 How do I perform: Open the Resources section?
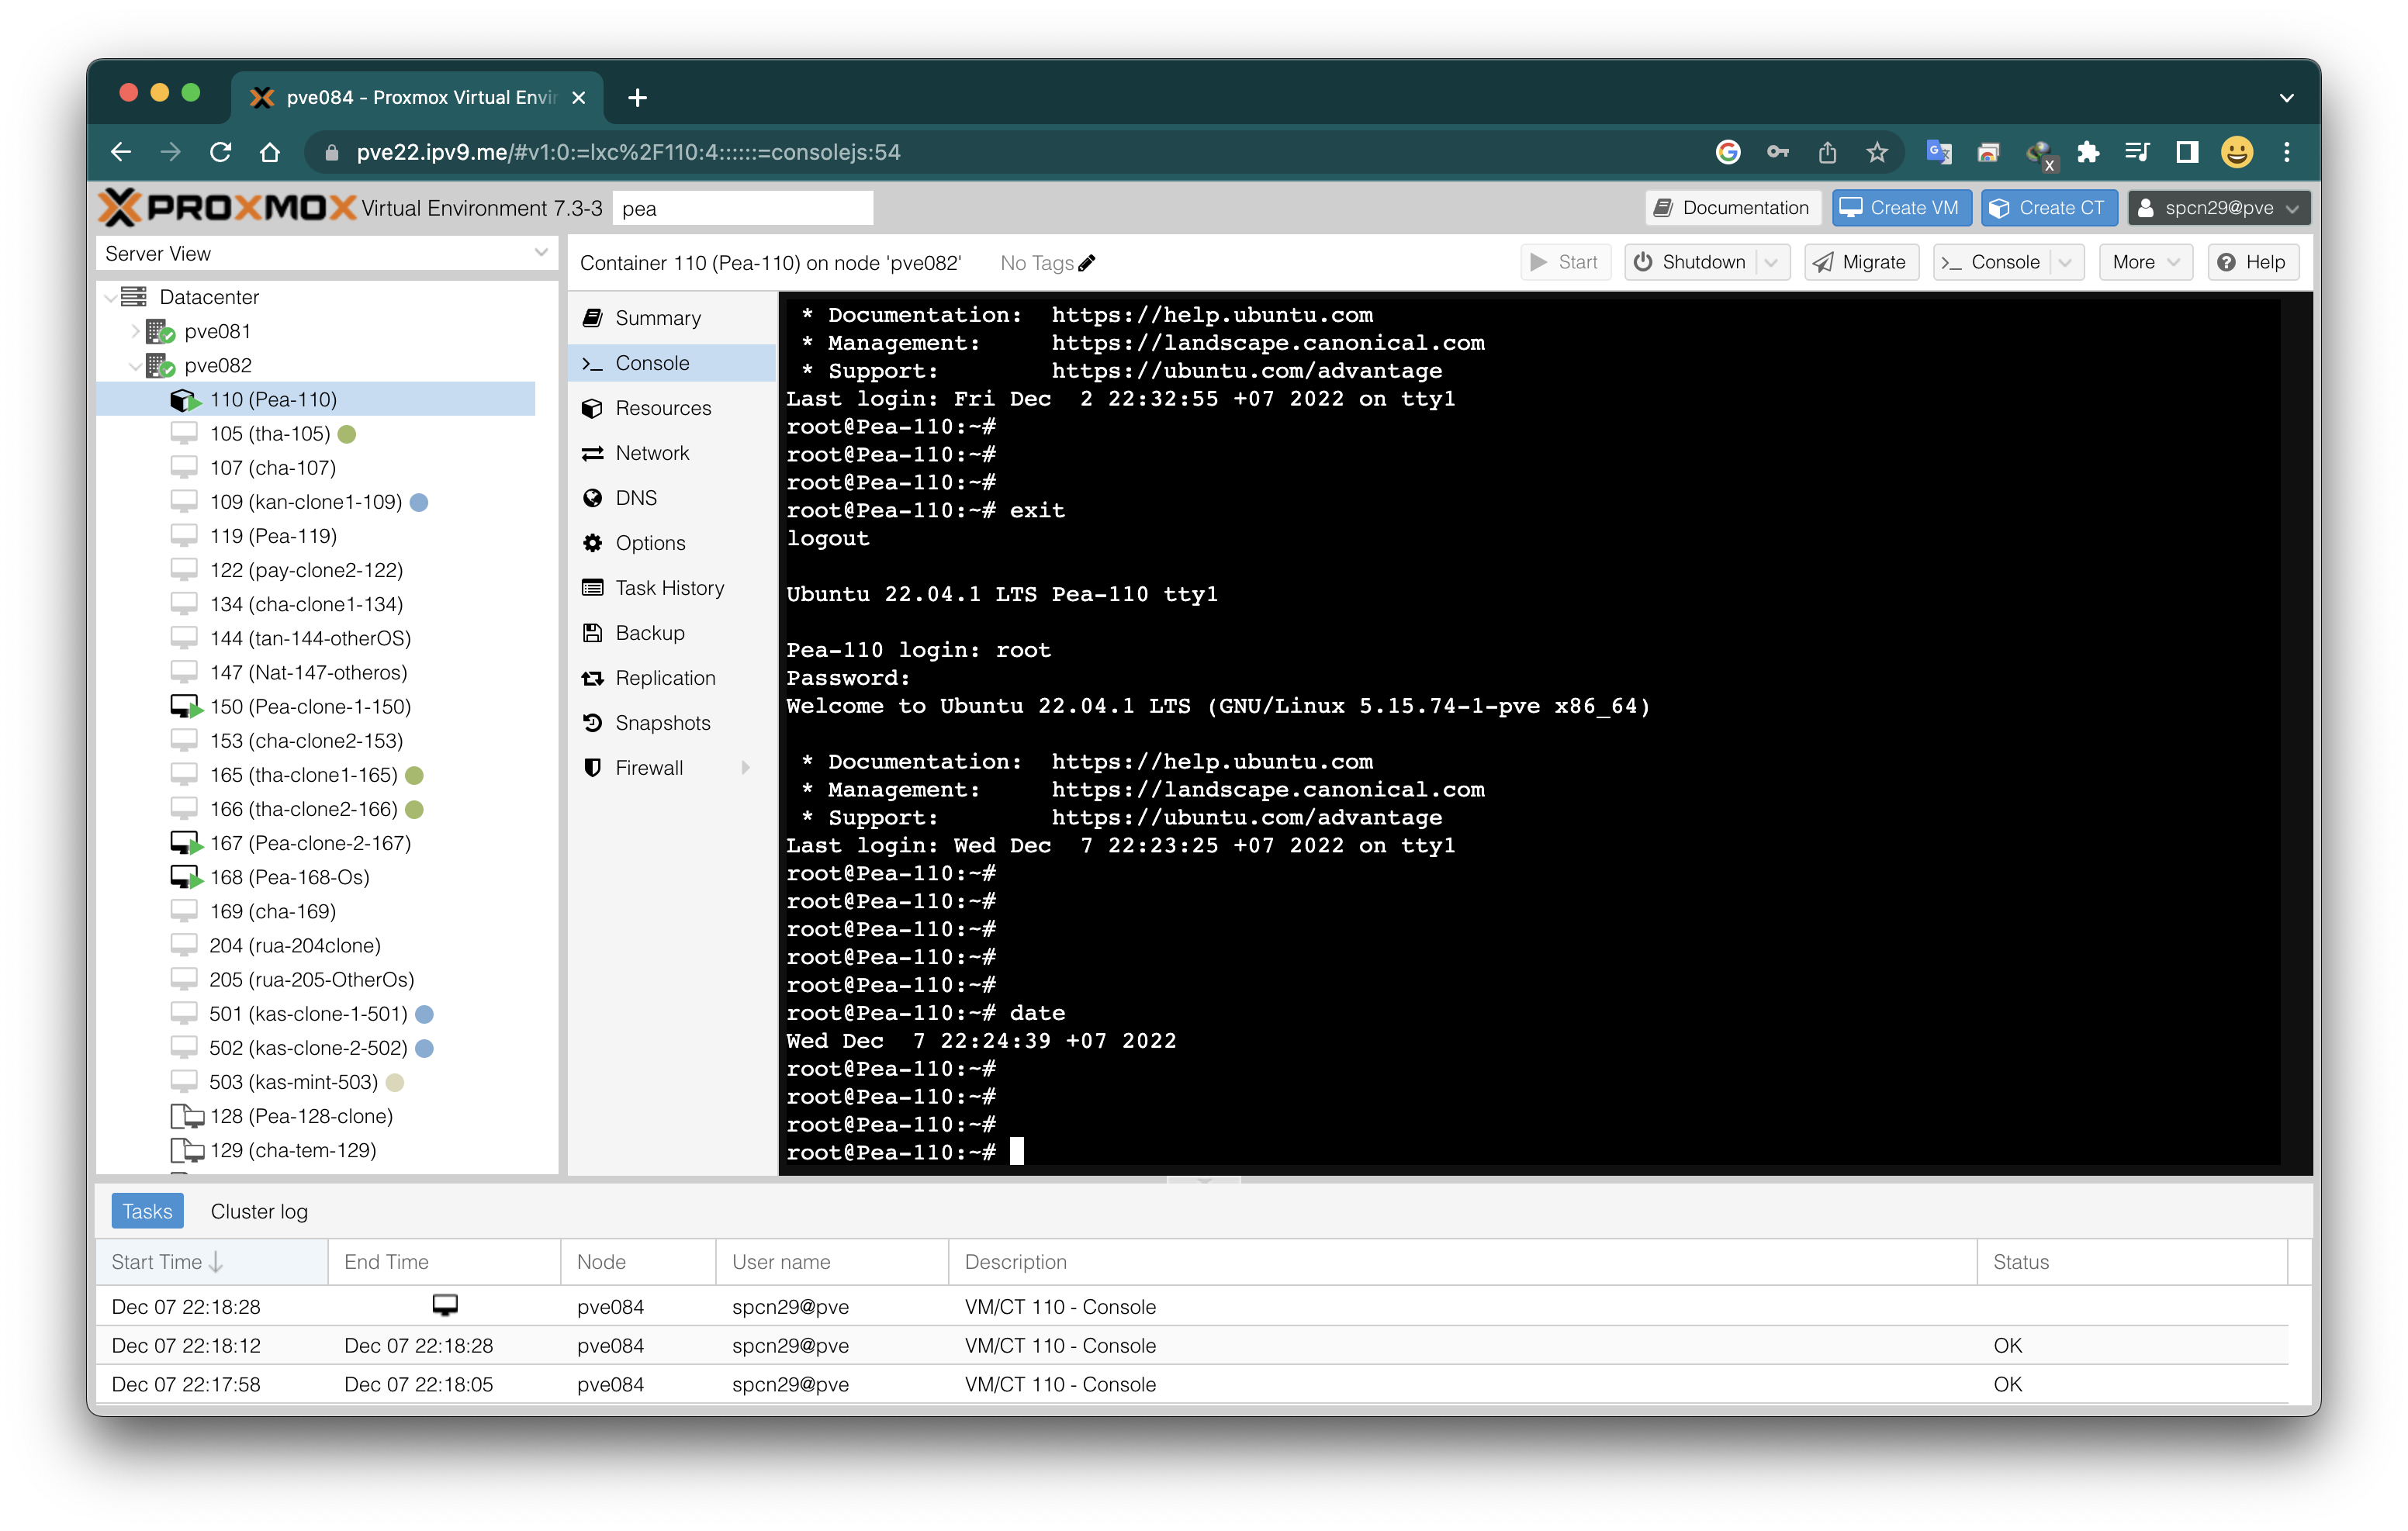pos(672,408)
